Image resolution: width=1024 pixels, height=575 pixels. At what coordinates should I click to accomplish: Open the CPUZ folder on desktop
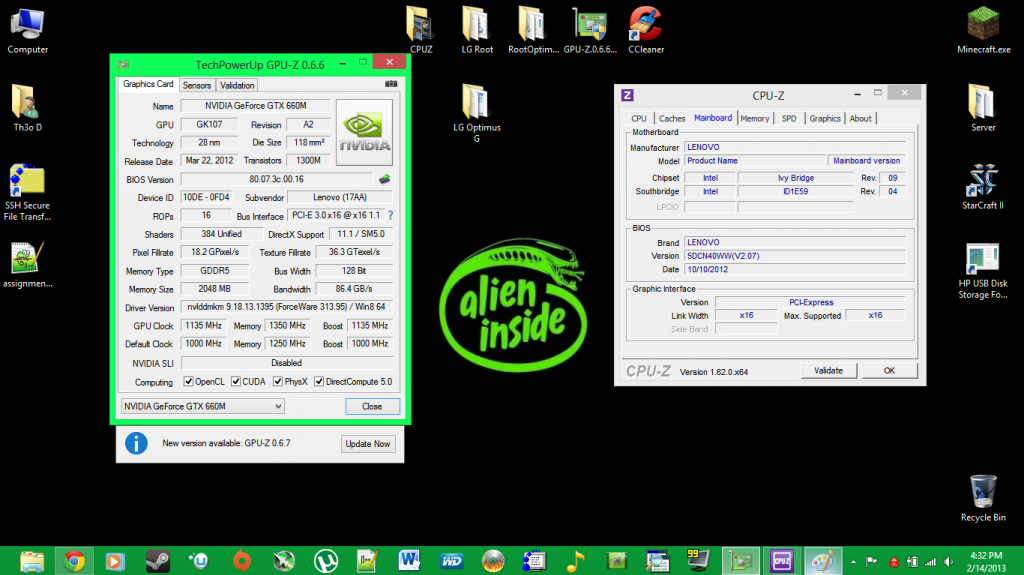(421, 31)
